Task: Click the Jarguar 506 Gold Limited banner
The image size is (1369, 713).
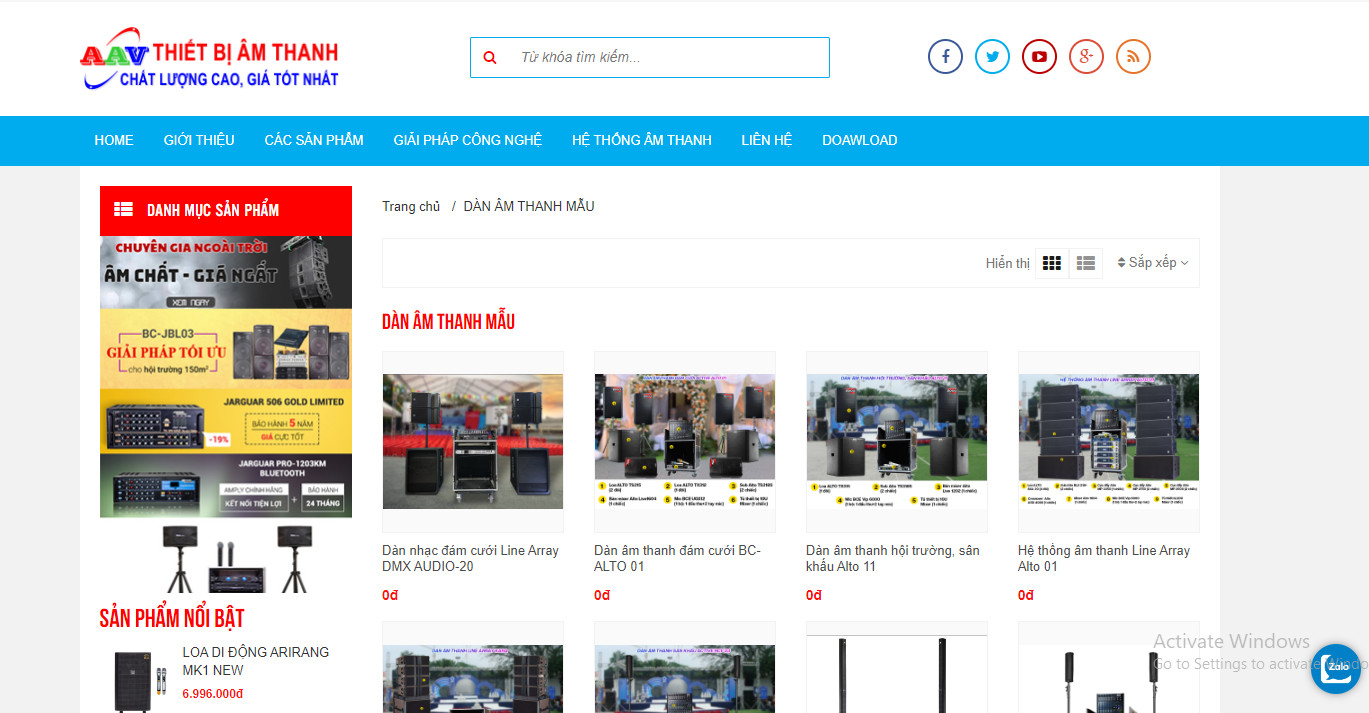Action: [x=226, y=420]
